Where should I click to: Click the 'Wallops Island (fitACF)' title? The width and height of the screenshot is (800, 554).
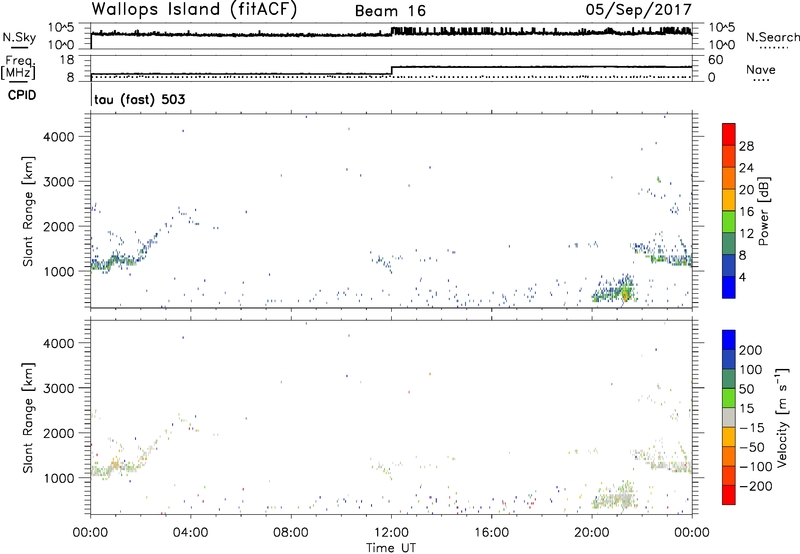[x=194, y=9]
